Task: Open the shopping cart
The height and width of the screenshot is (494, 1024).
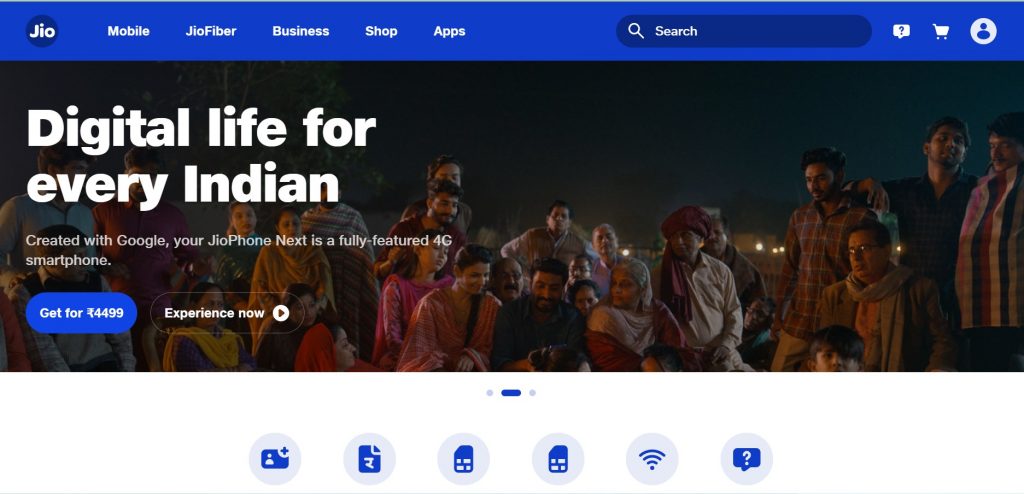Action: [940, 31]
